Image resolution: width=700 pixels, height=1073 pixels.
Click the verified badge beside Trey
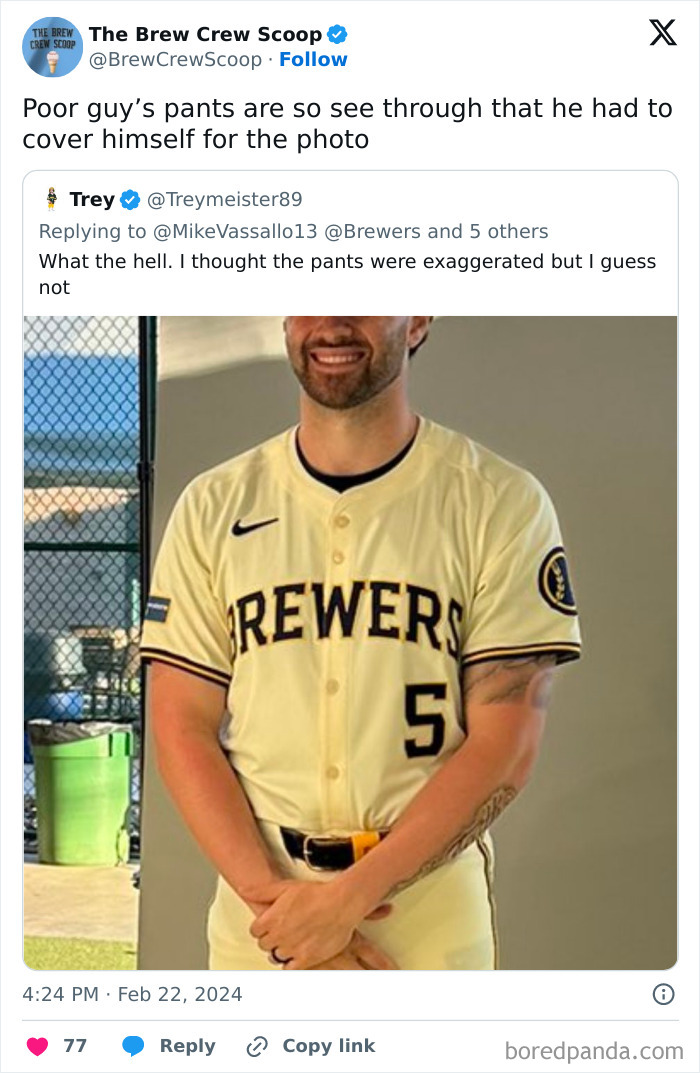click(x=128, y=198)
